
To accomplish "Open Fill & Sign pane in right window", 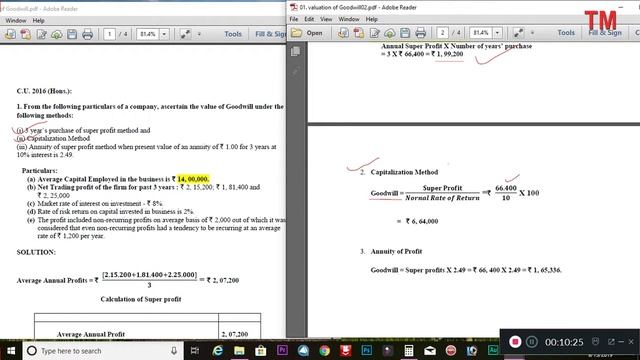I will pos(605,33).
